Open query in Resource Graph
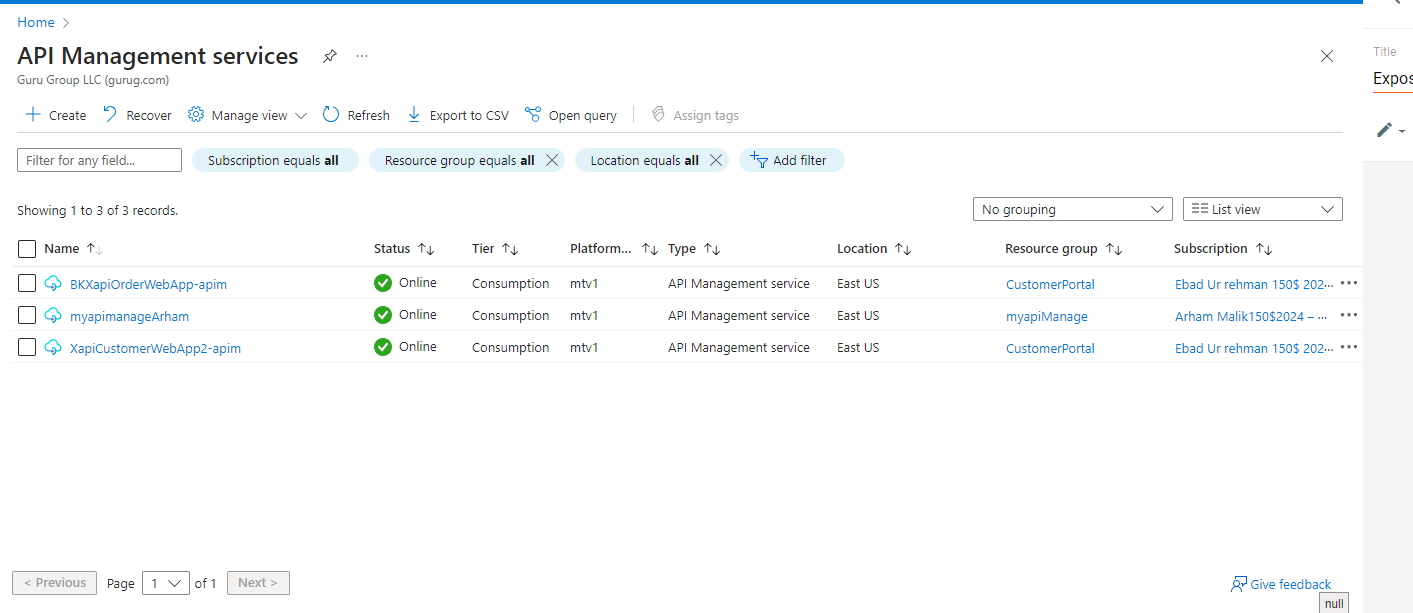This screenshot has height=613, width=1413. click(571, 115)
